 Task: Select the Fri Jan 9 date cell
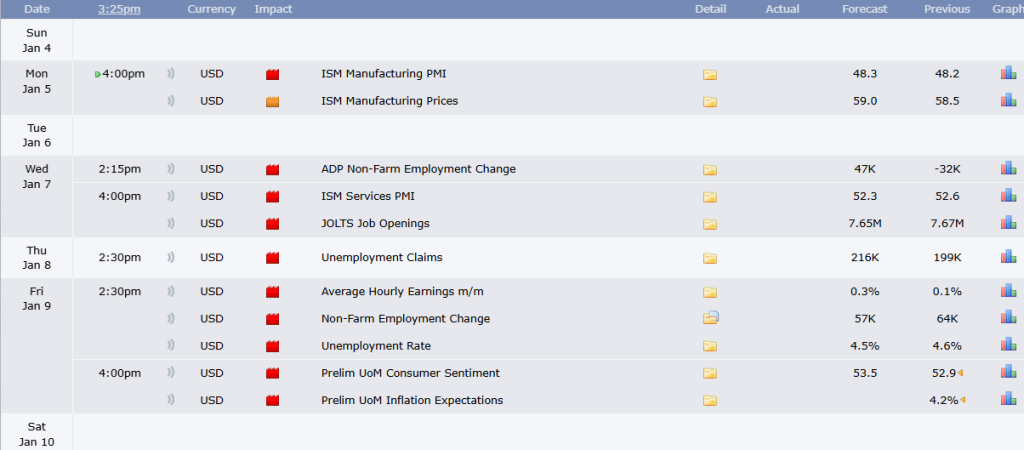(37, 298)
